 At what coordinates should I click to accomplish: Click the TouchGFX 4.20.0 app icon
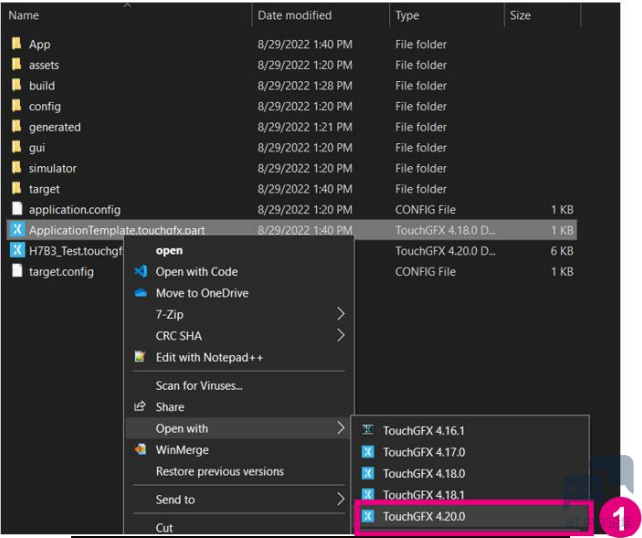click(368, 516)
